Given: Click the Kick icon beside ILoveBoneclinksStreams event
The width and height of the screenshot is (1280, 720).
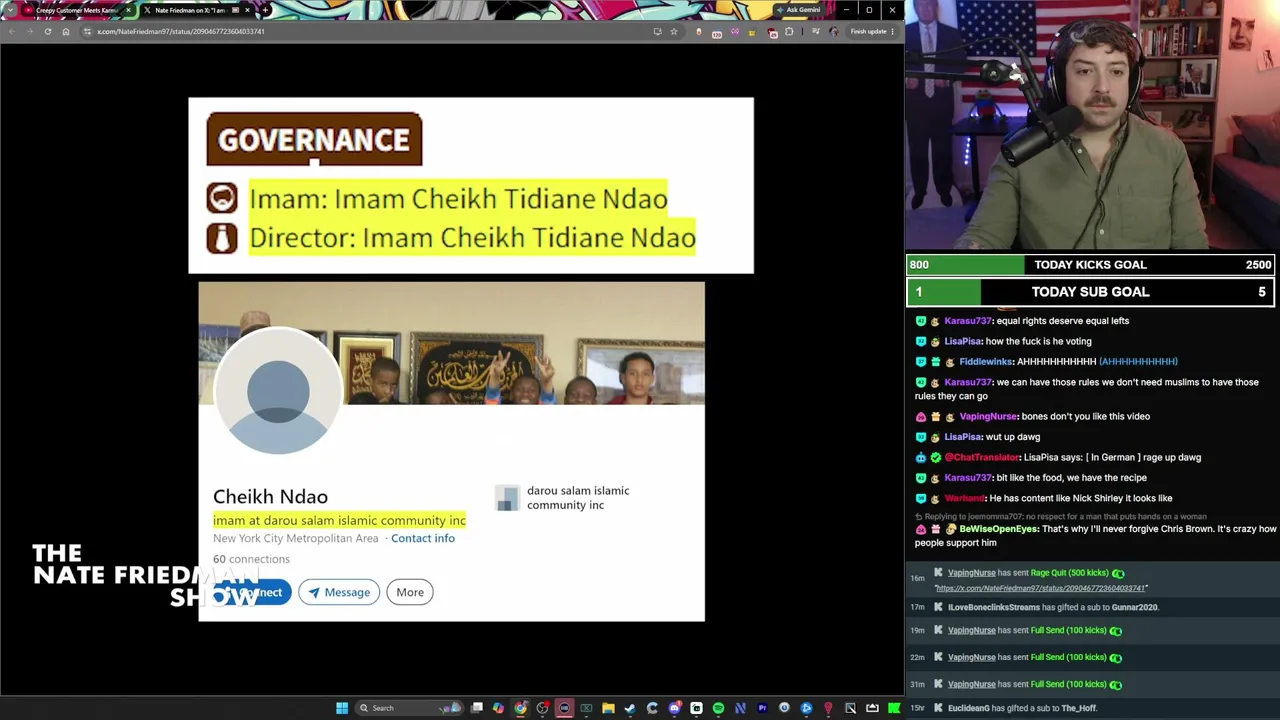Looking at the screenshot, I should point(938,607).
